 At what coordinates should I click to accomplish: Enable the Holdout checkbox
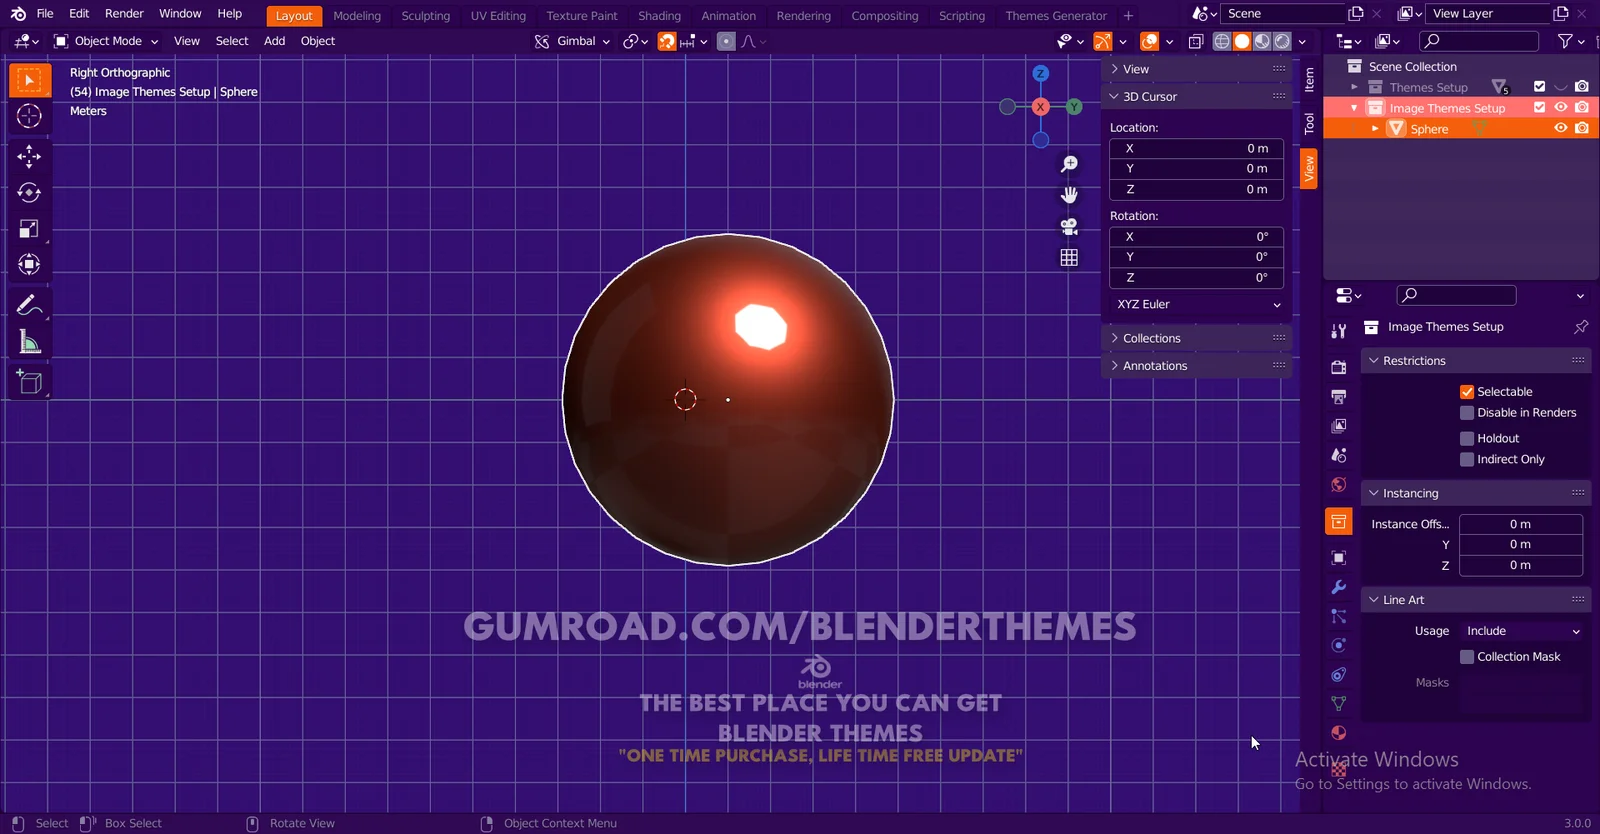(x=1467, y=439)
